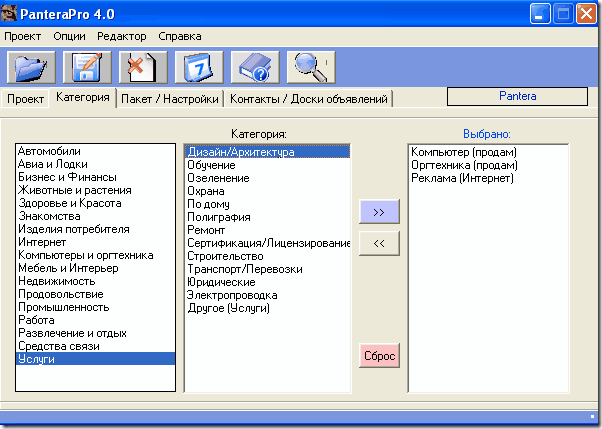This screenshot has height=429, width=602.
Task: Switch to Контакты / Доски объявлений tab
Action: tap(308, 99)
